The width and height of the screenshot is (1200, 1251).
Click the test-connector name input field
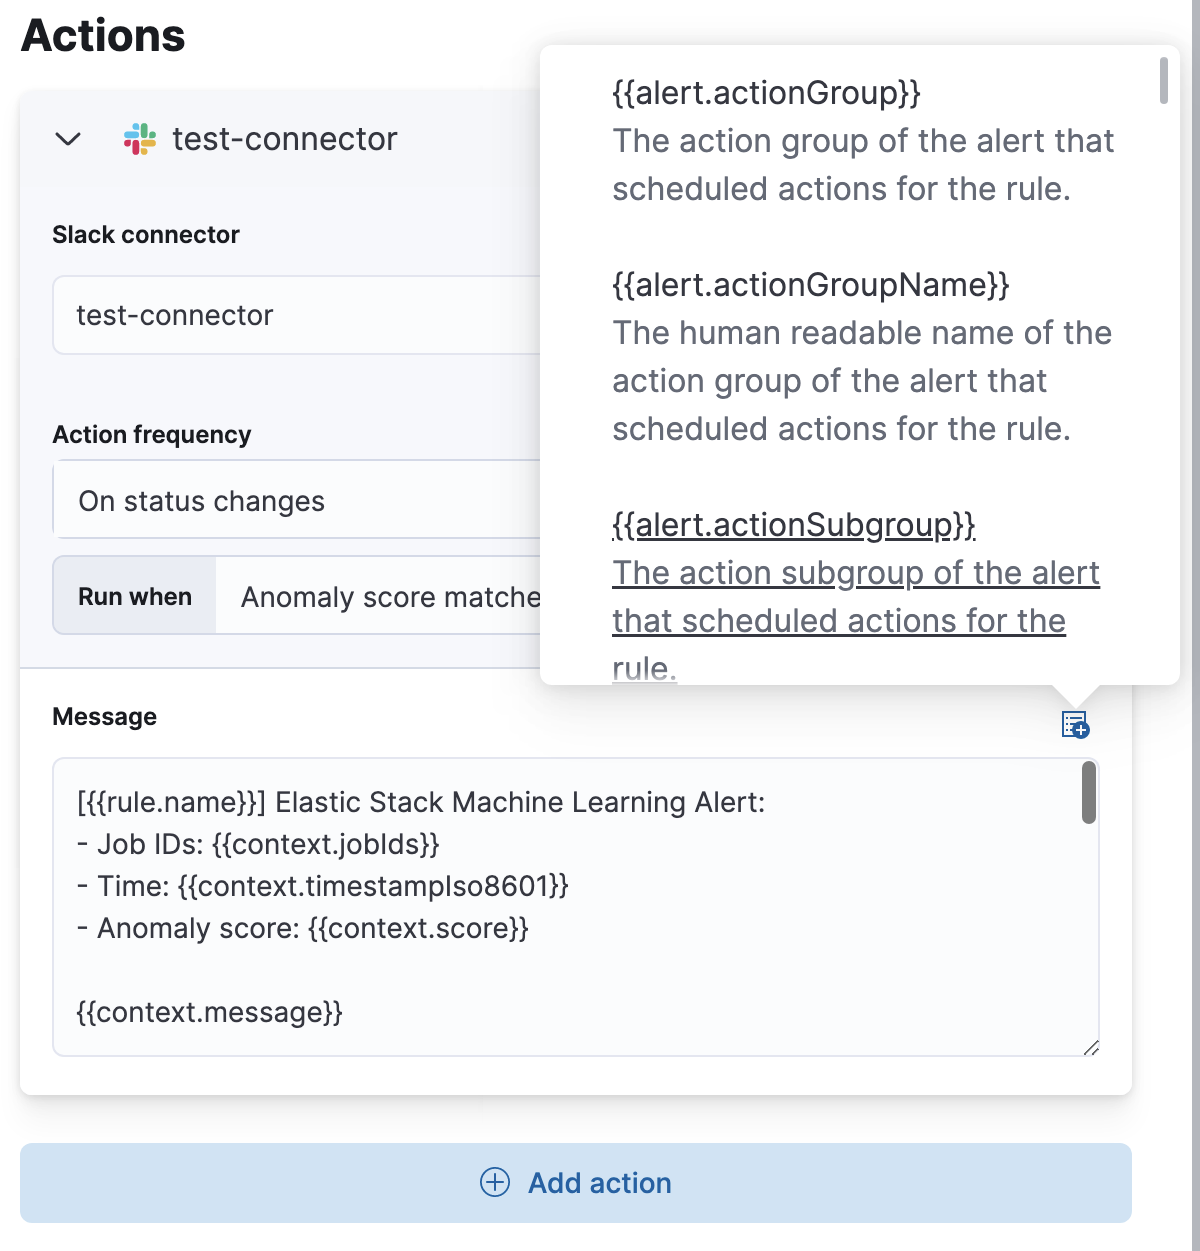[300, 315]
